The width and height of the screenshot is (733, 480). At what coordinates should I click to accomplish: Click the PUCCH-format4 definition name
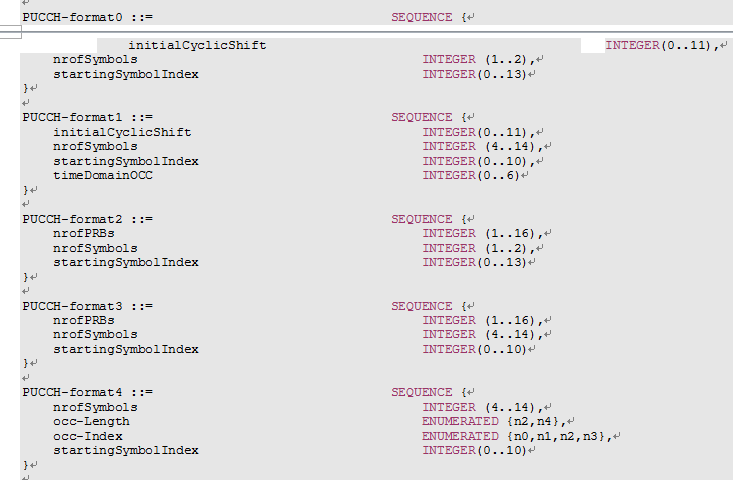pyautogui.click(x=76, y=392)
